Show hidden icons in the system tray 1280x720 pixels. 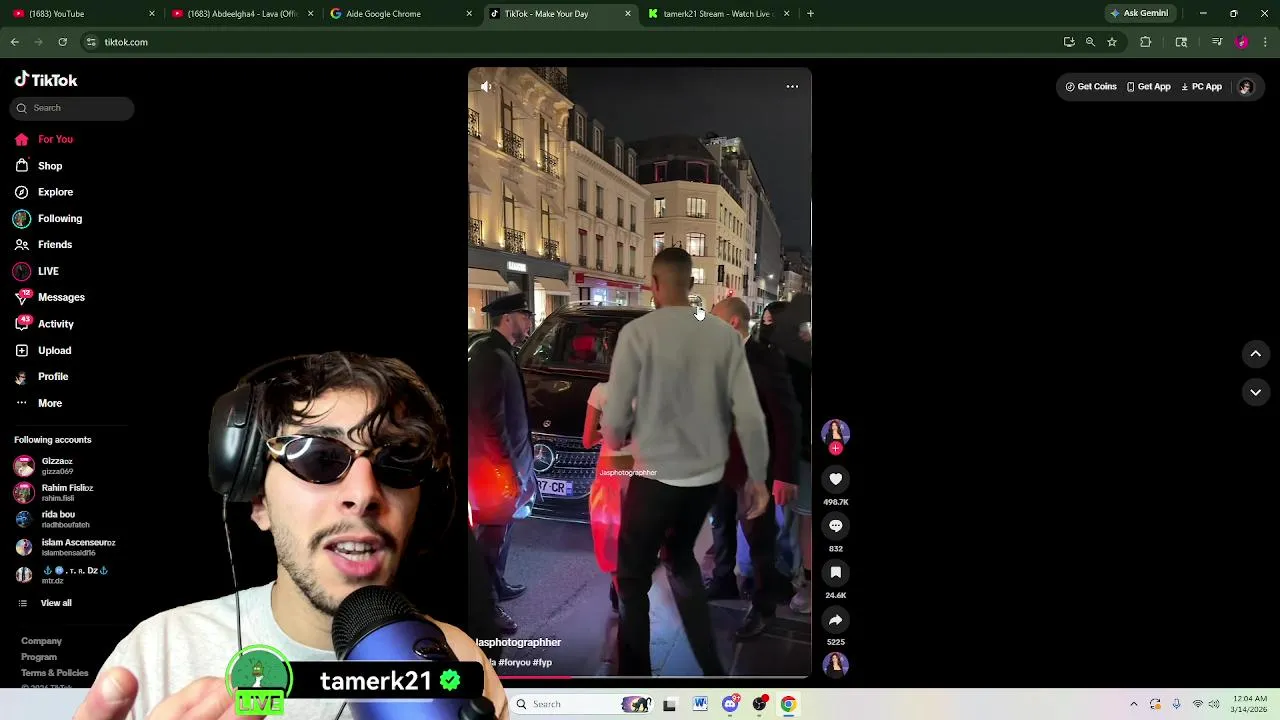1133,704
